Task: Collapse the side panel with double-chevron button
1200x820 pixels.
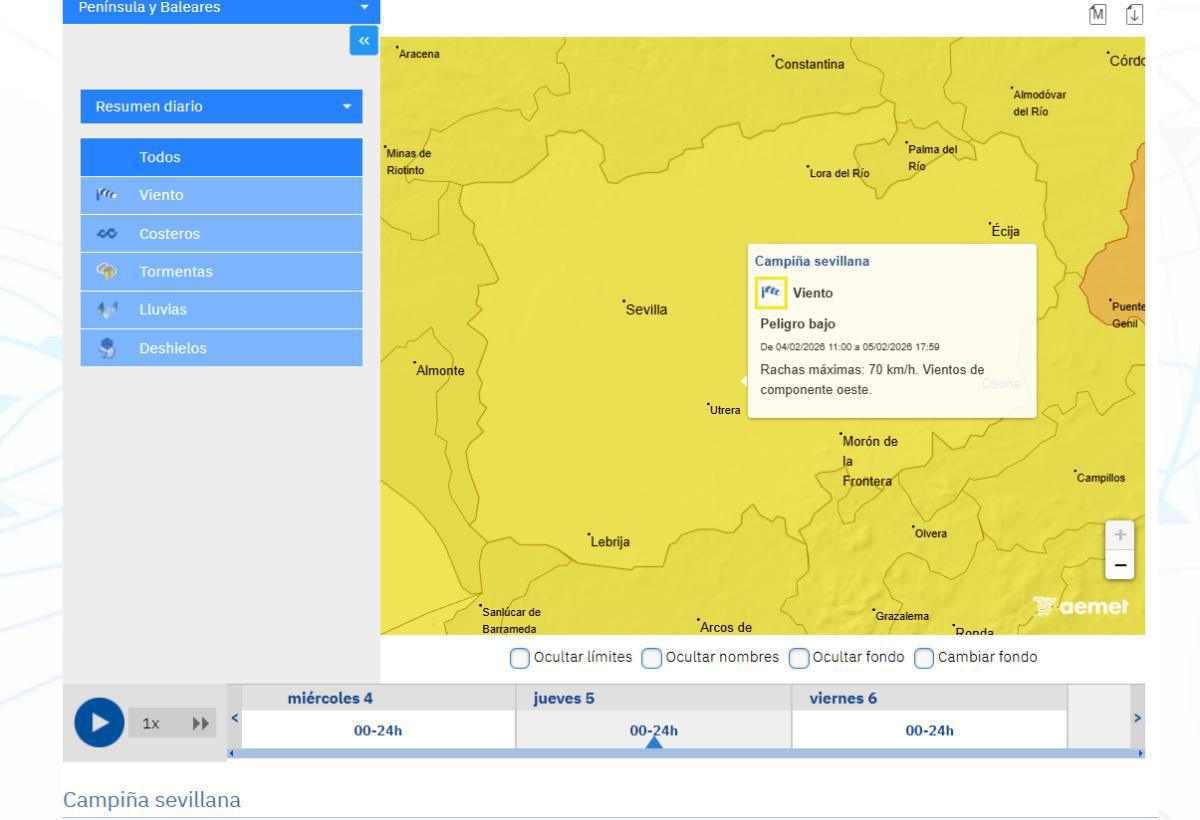Action: (x=364, y=41)
